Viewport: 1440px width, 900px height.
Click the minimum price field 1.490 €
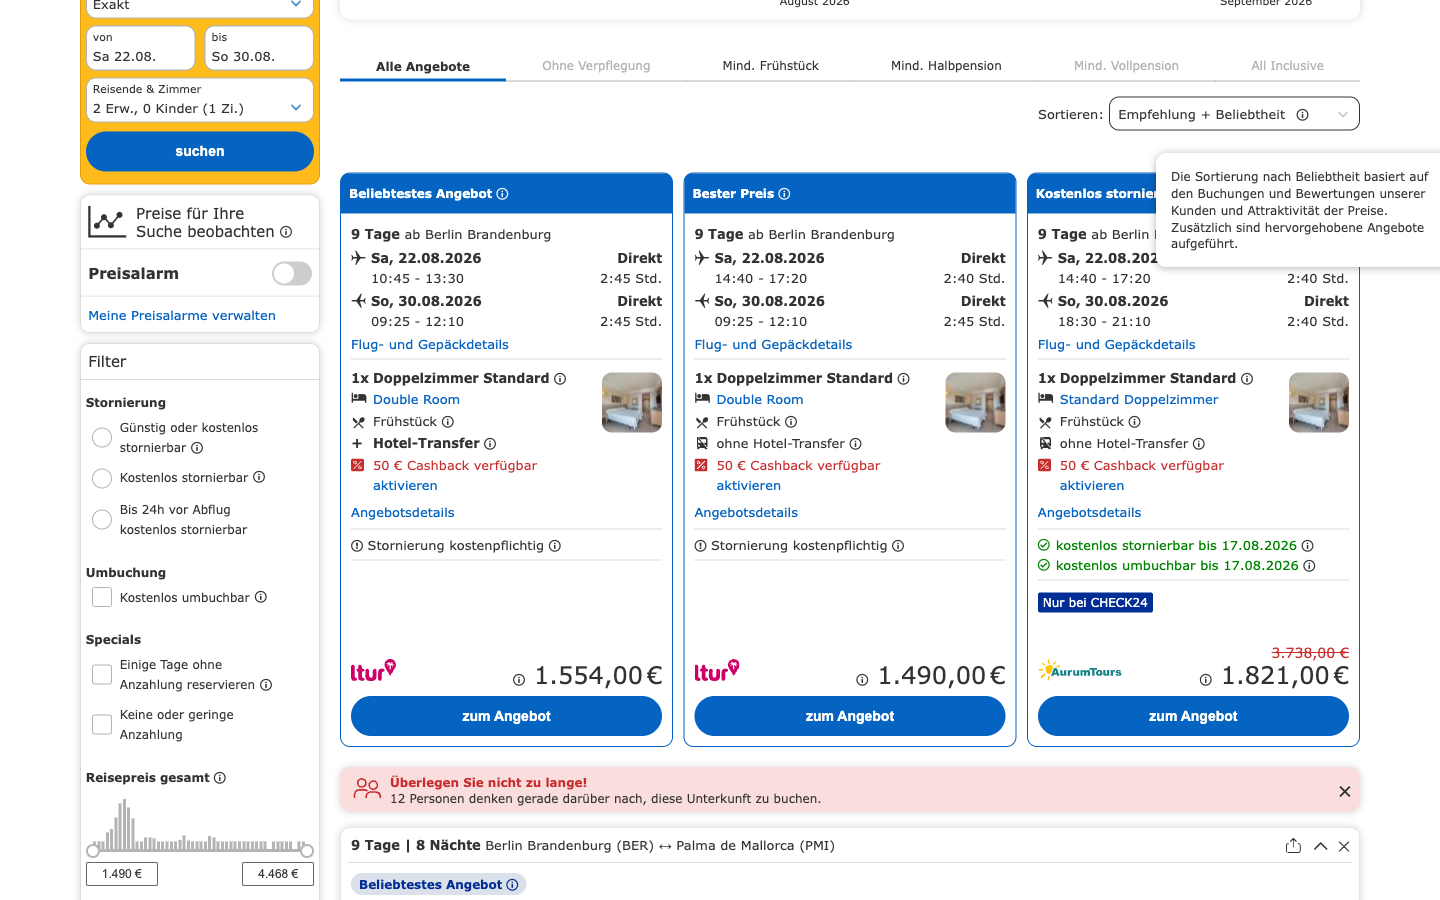[x=122, y=874]
